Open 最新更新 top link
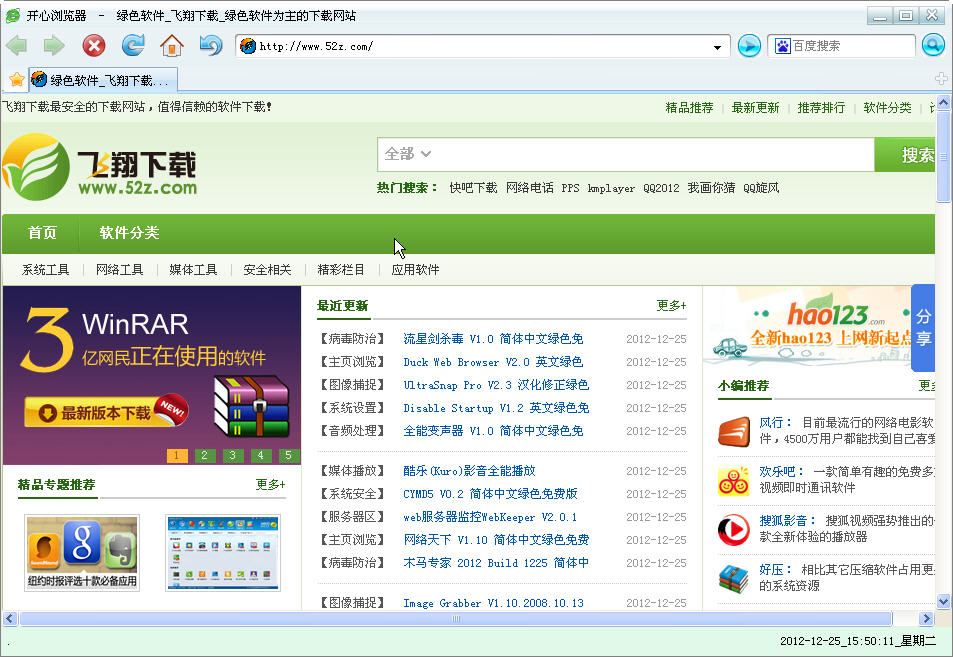 click(755, 108)
